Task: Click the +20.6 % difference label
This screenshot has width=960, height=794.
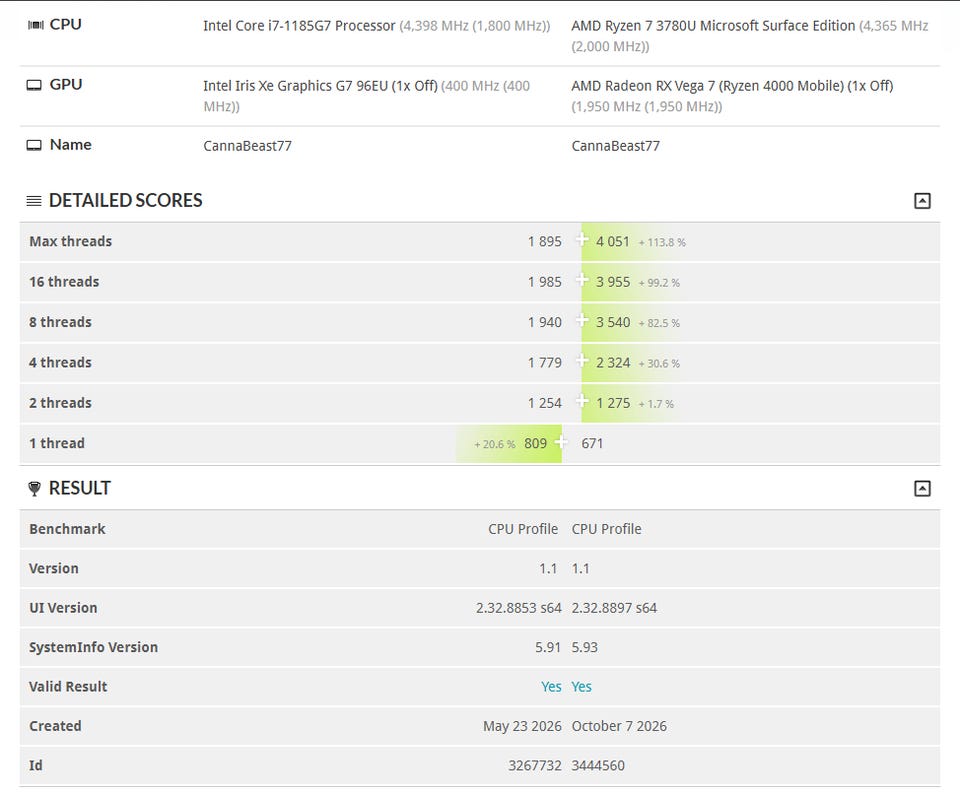Action: click(495, 444)
